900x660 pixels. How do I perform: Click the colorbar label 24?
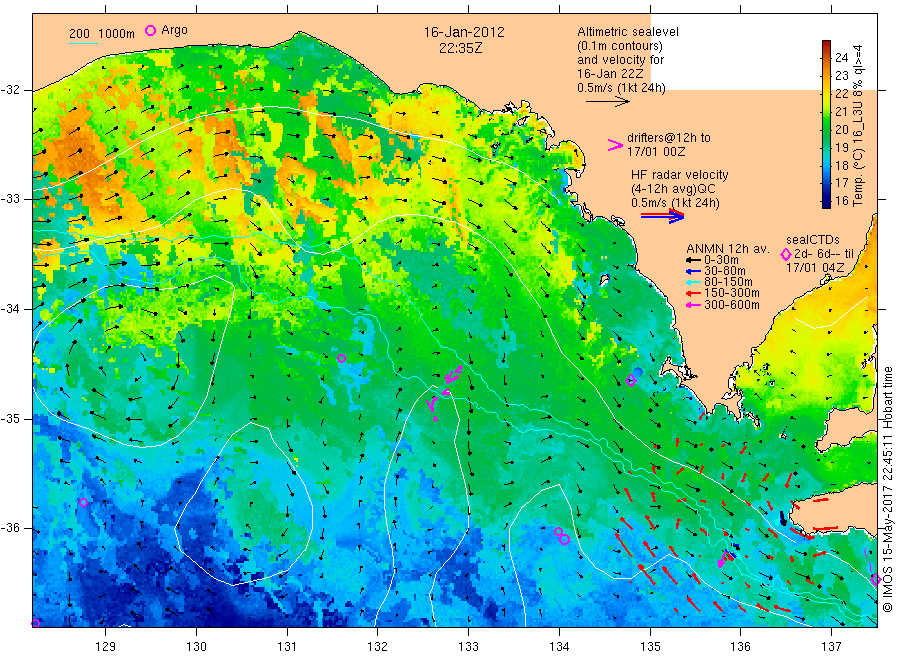click(841, 57)
